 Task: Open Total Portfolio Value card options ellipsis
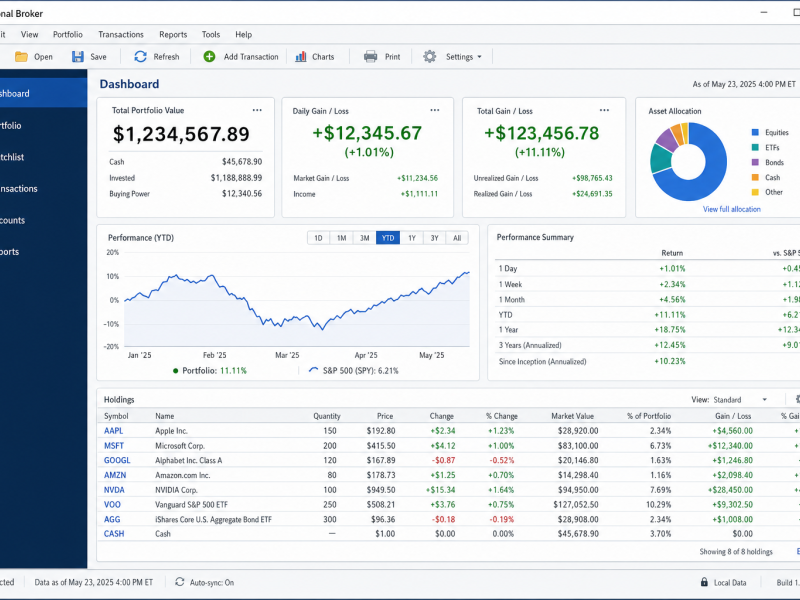click(x=257, y=110)
